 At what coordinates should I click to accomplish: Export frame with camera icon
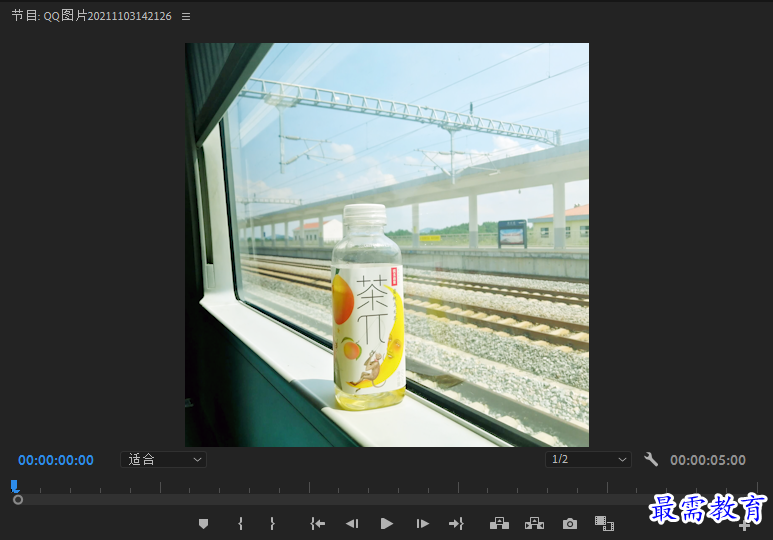click(x=570, y=524)
